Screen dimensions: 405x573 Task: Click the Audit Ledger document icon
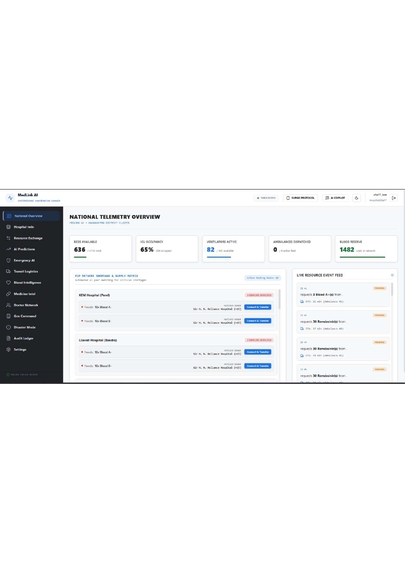(x=8, y=338)
